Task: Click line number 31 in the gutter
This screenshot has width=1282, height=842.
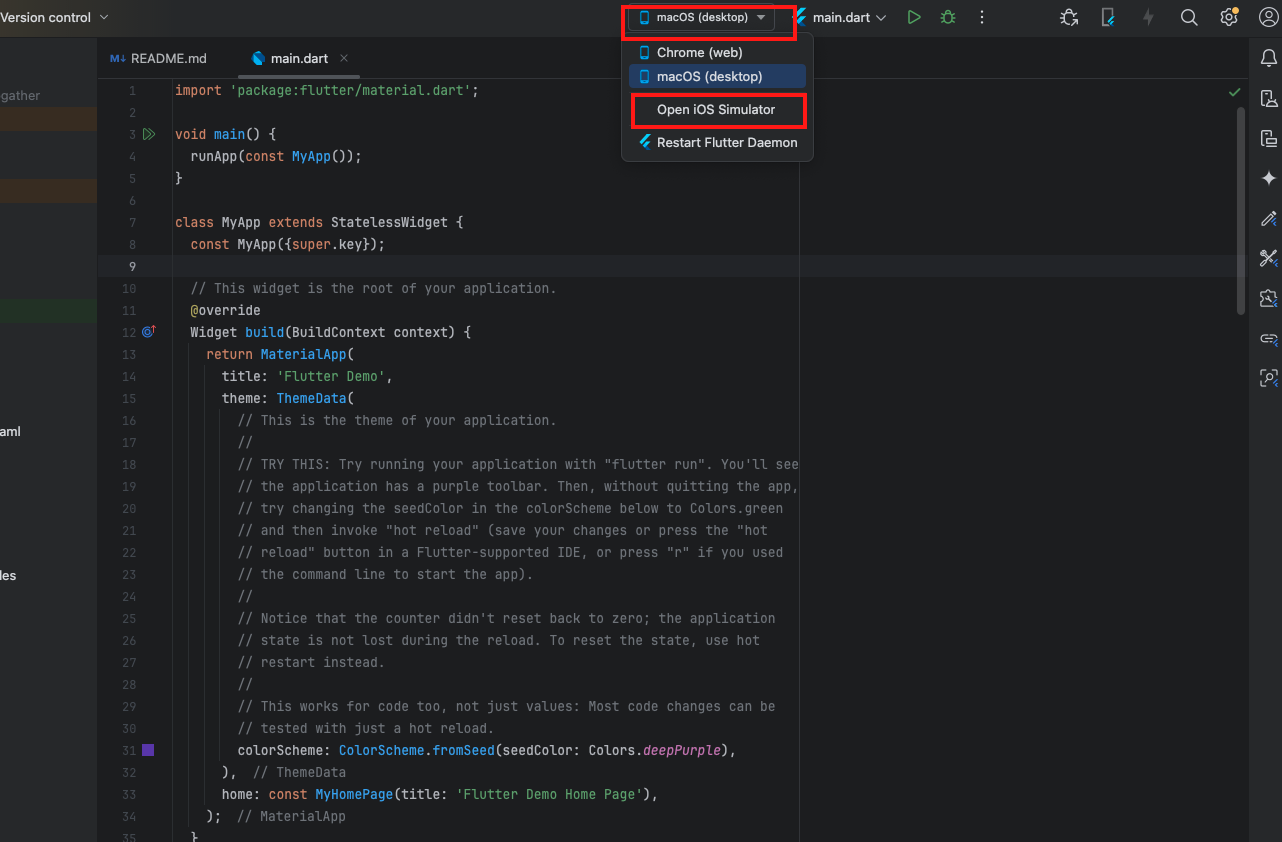Action: 129,750
